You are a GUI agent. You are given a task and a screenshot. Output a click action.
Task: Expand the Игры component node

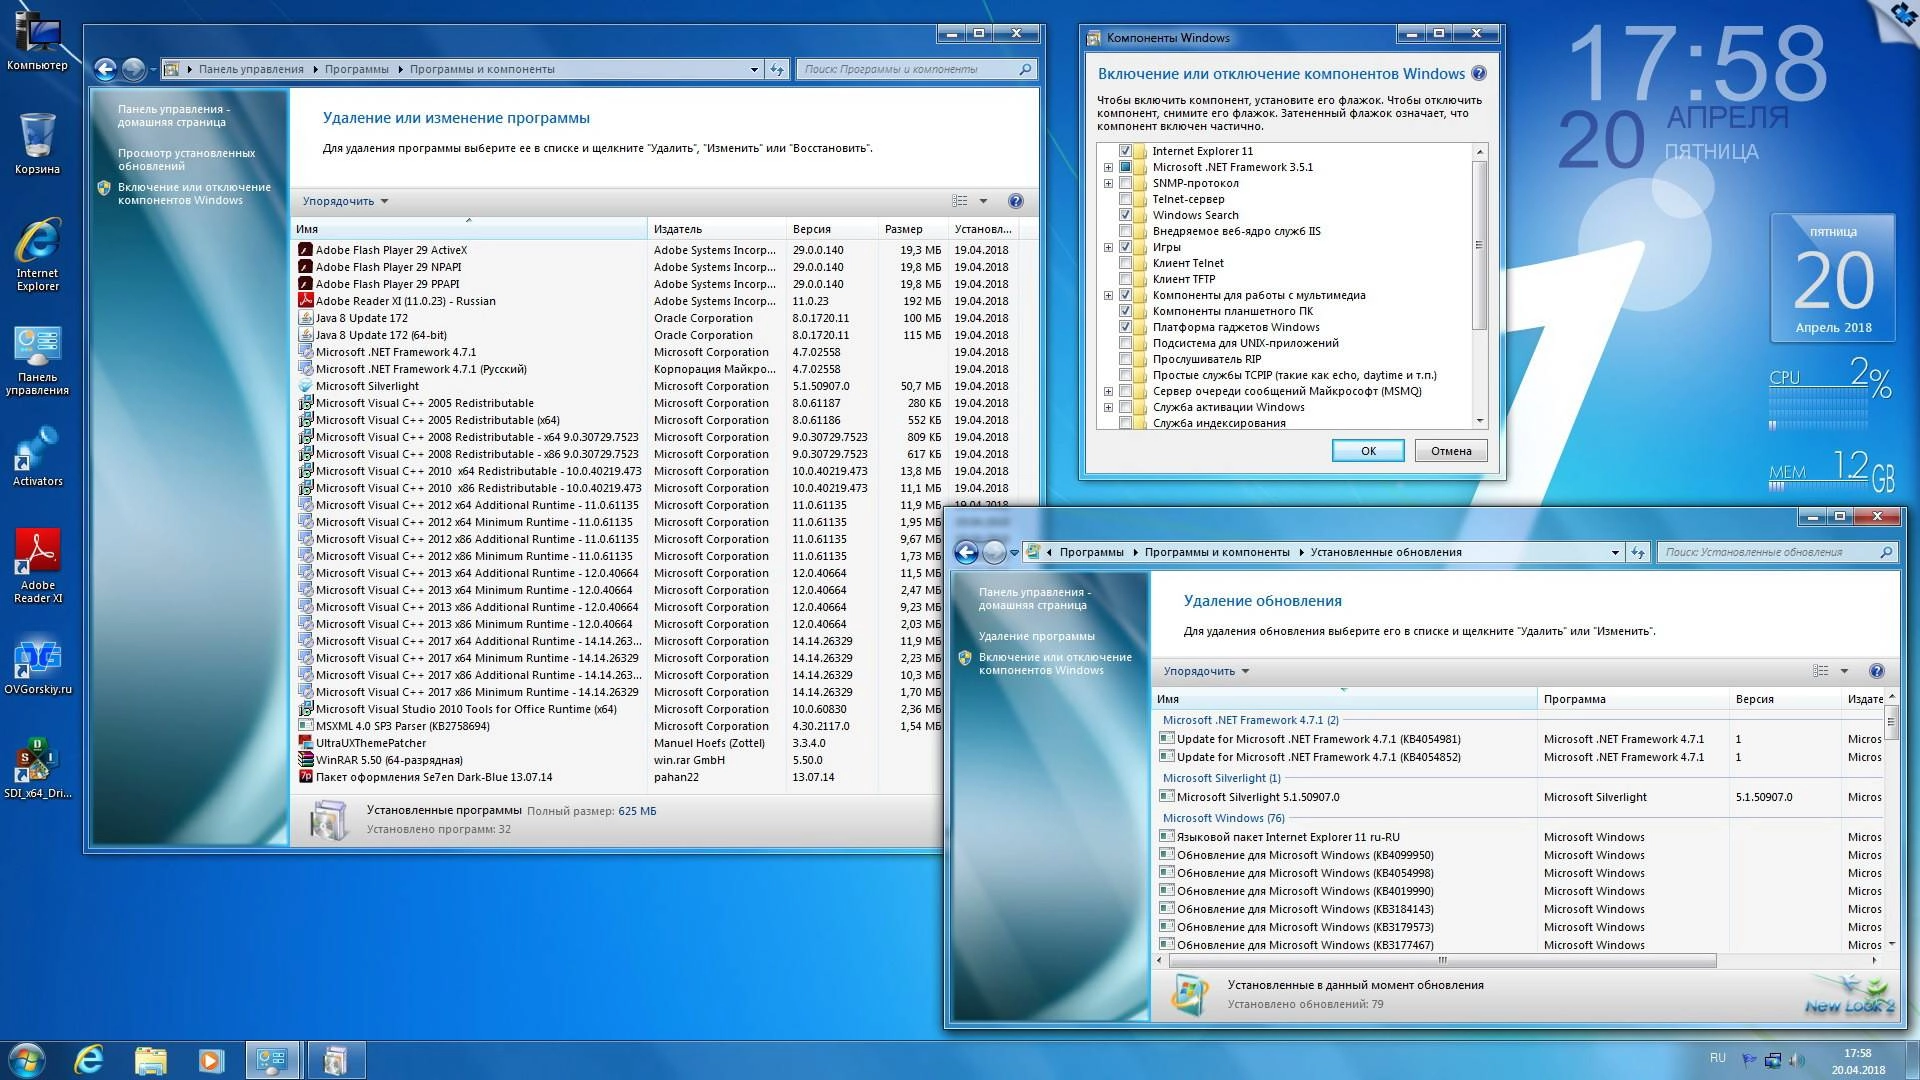point(1108,246)
